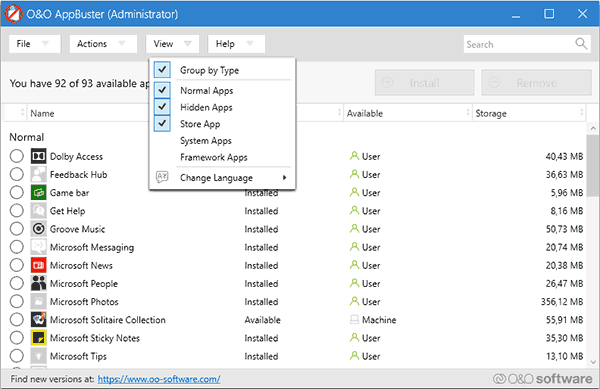The image size is (600, 389).
Task: Select the Microsoft Solitaire Collection radio button
Action: [x=16, y=320]
